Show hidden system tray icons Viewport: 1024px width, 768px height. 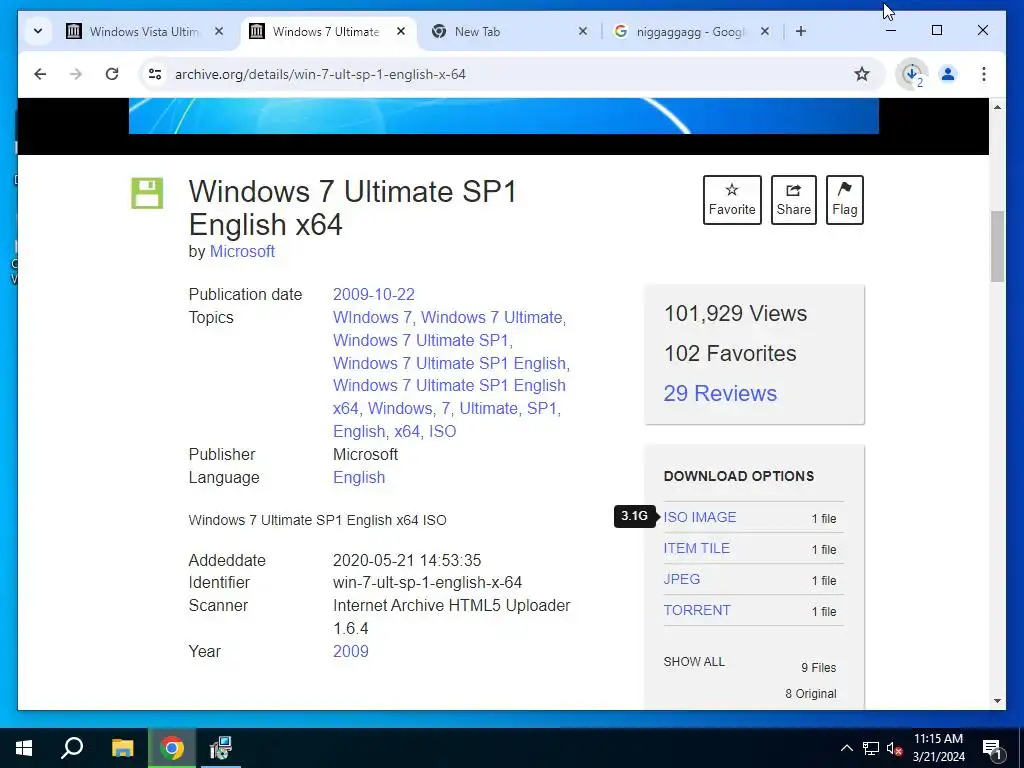pos(846,748)
